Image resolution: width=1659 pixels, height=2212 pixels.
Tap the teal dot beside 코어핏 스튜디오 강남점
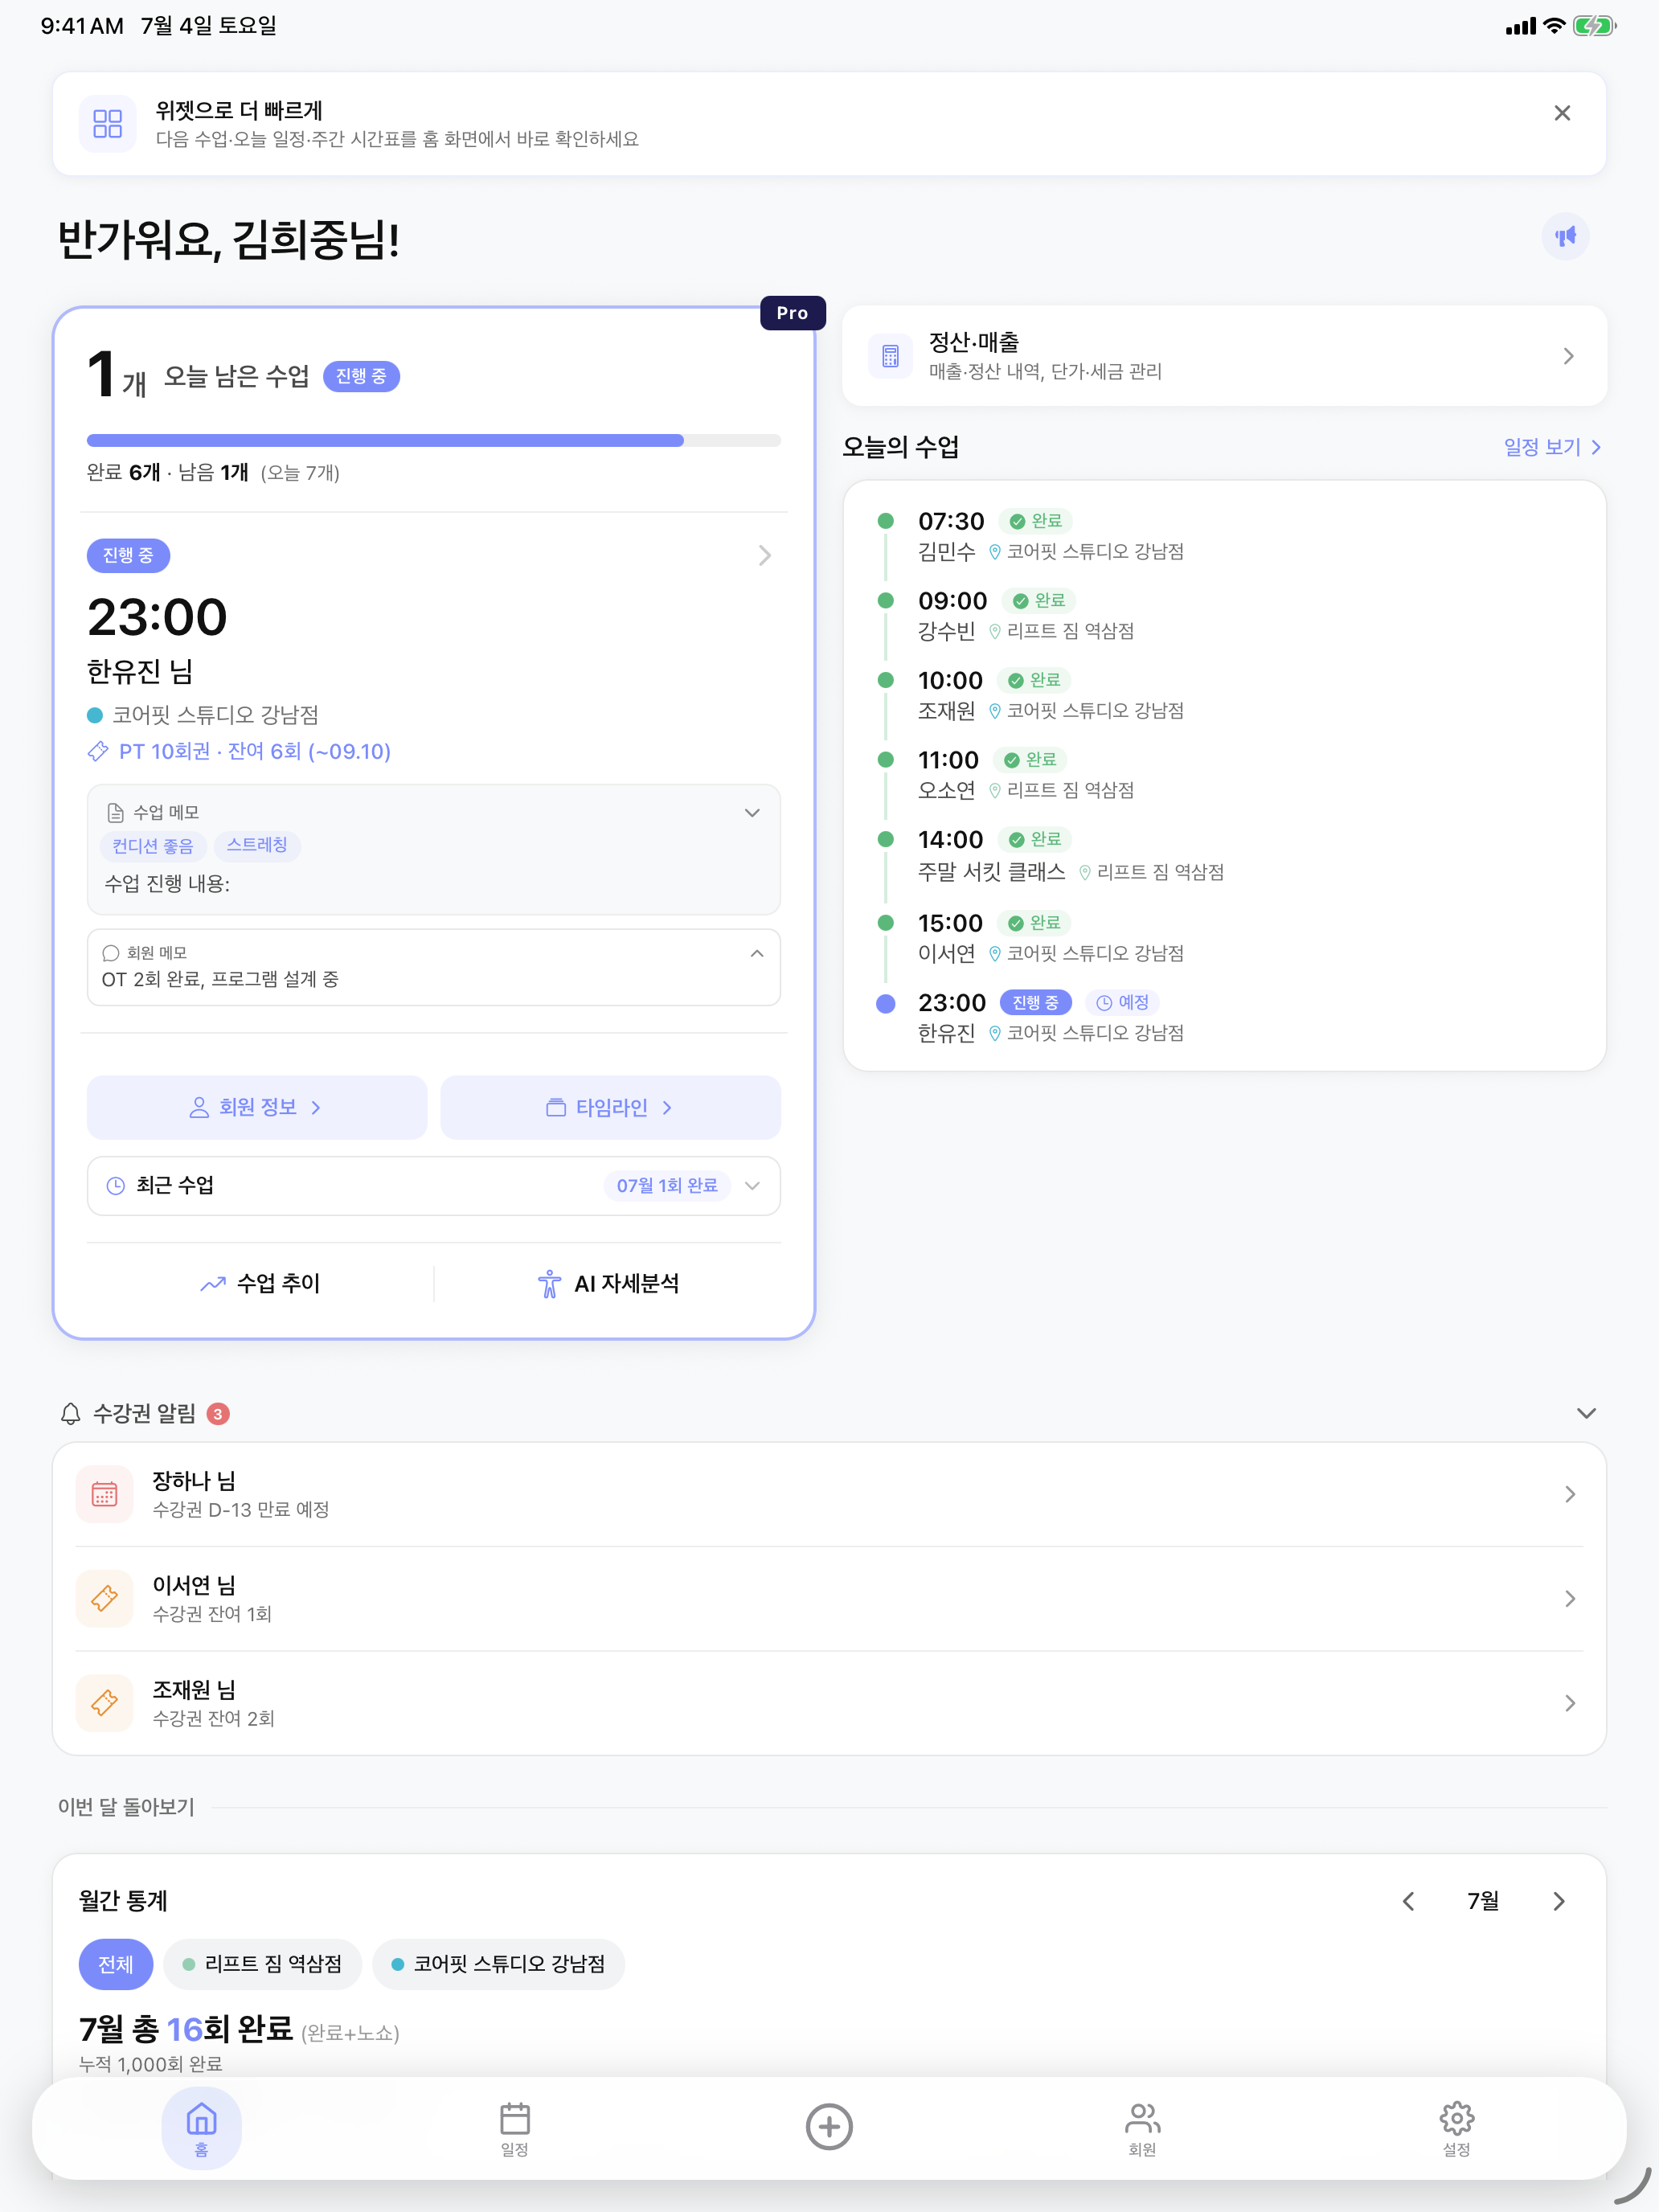tap(95, 715)
